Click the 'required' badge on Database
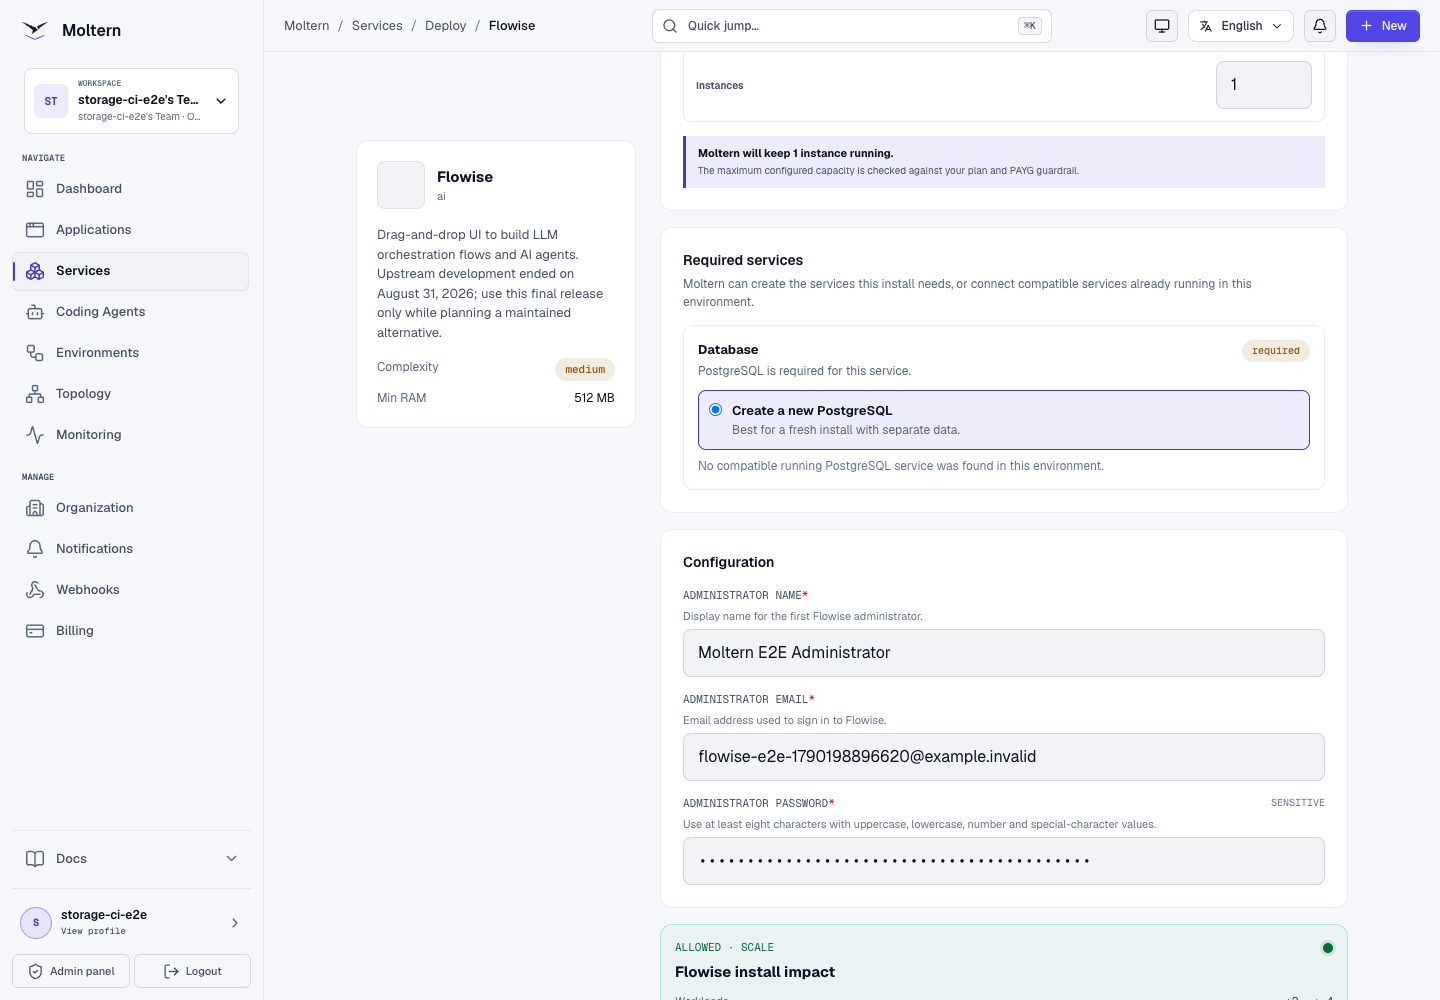This screenshot has width=1440, height=1000. [x=1276, y=351]
